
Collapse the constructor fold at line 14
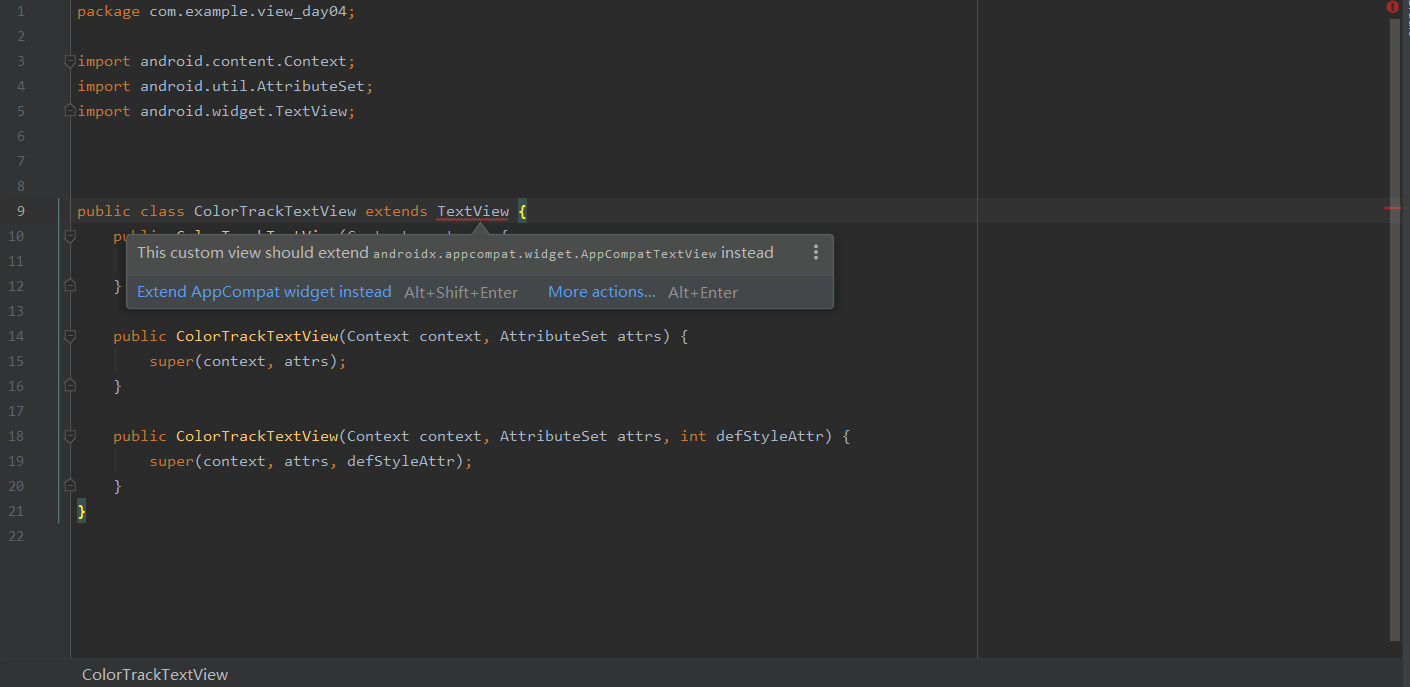70,336
